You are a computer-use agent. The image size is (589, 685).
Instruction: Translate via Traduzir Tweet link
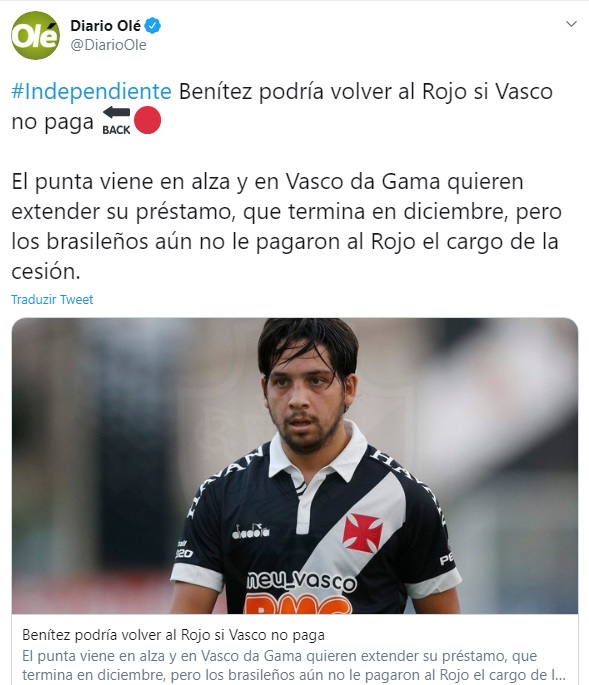(52, 300)
